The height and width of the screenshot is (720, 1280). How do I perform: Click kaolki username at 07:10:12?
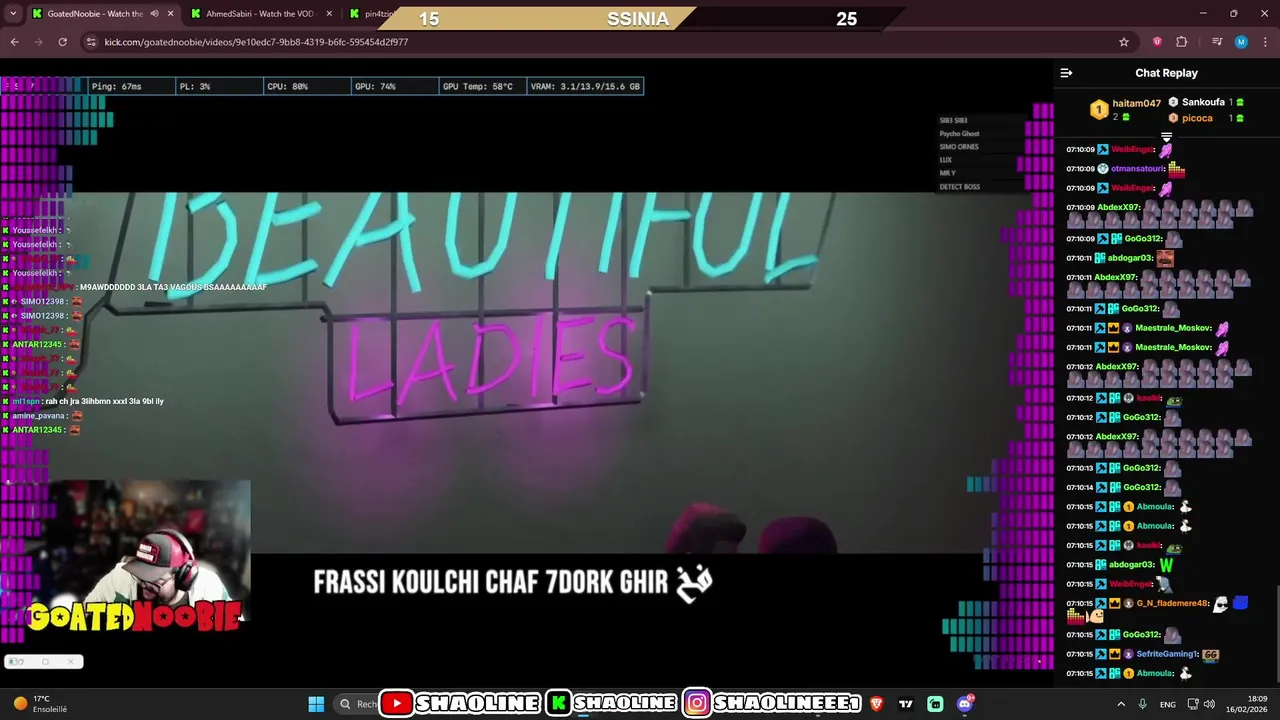[1148, 398]
